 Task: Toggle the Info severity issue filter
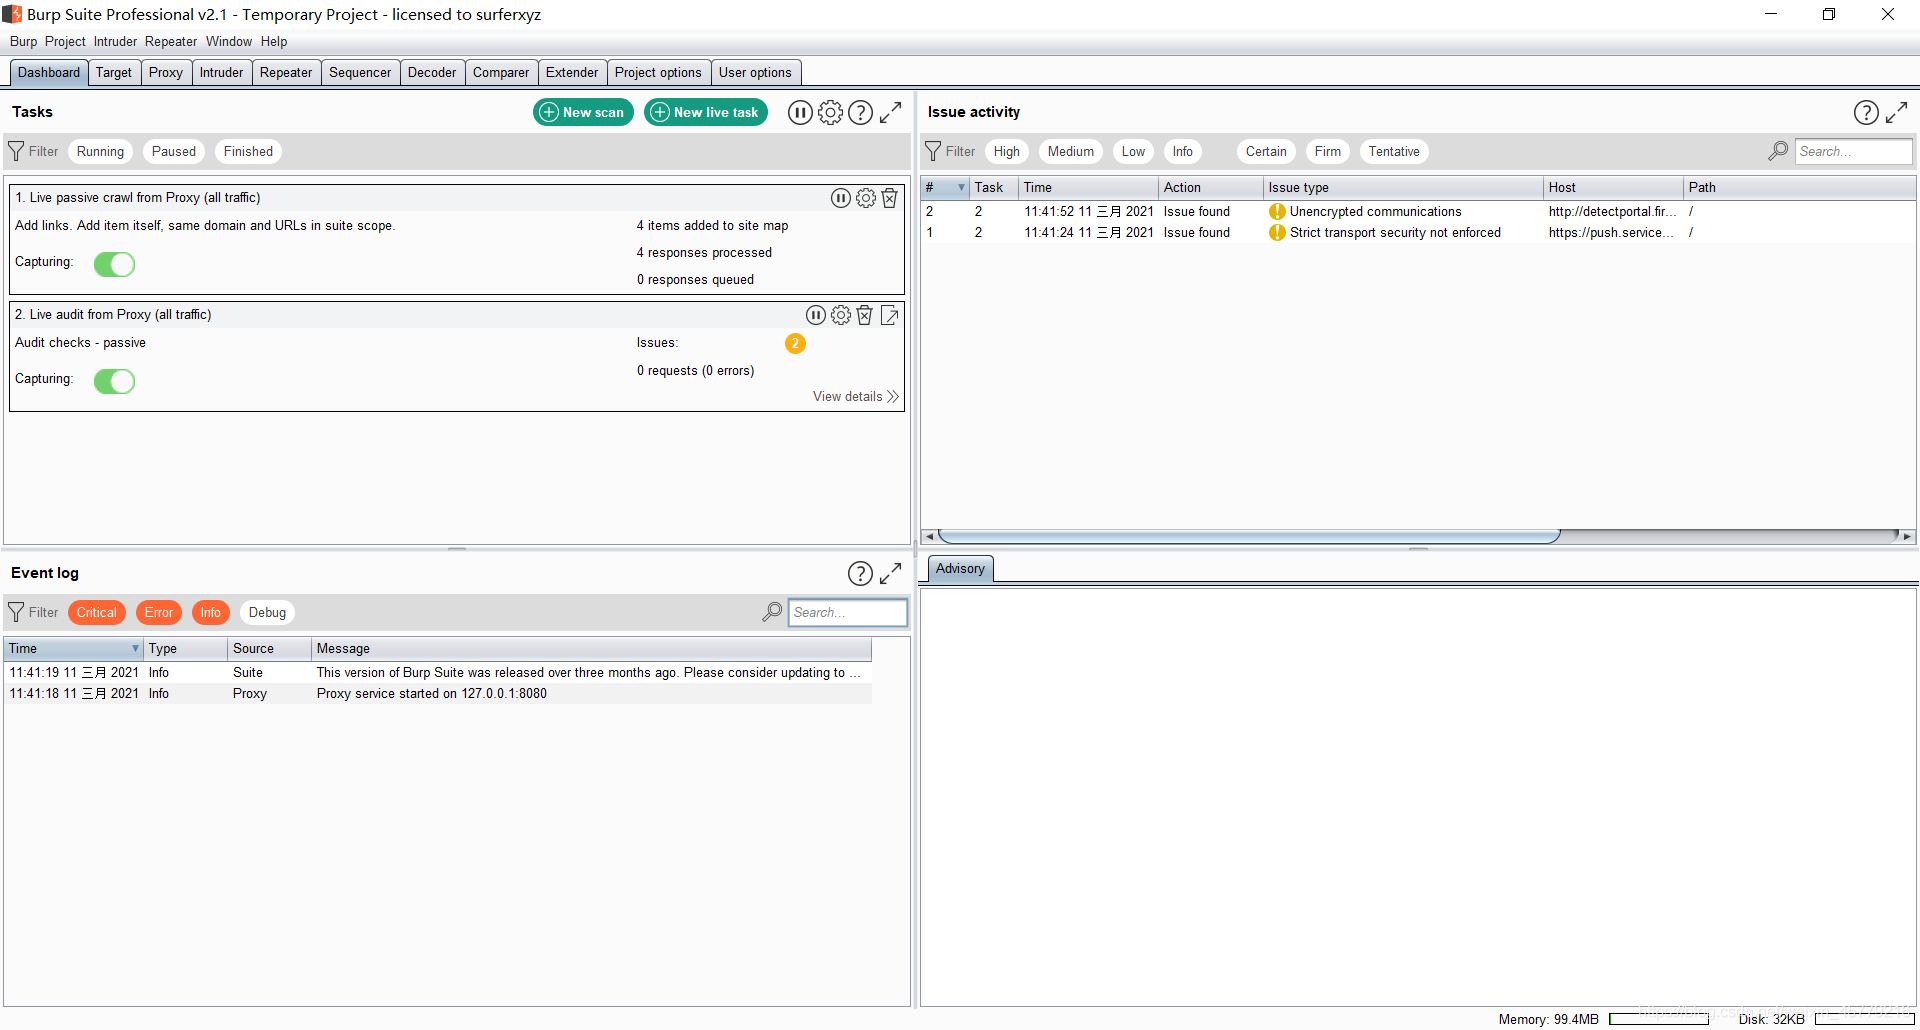1183,151
